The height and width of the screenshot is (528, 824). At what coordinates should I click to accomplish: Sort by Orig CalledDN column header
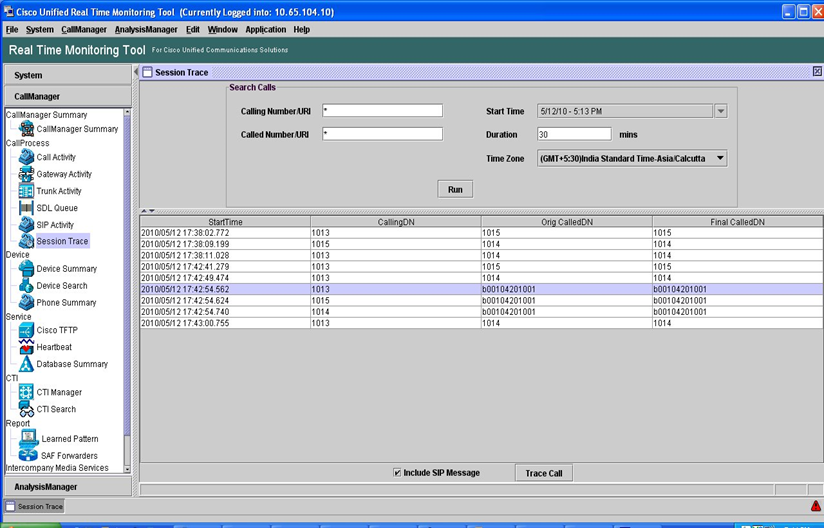567,222
